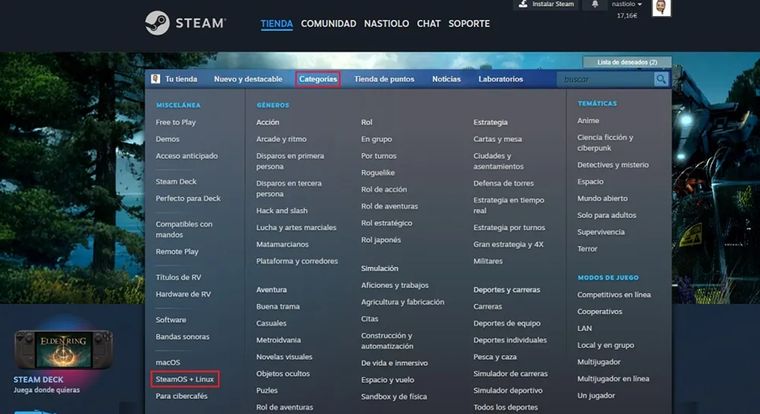Open Tienda de puntos
Viewport: 760px width, 414px height.
tap(385, 79)
